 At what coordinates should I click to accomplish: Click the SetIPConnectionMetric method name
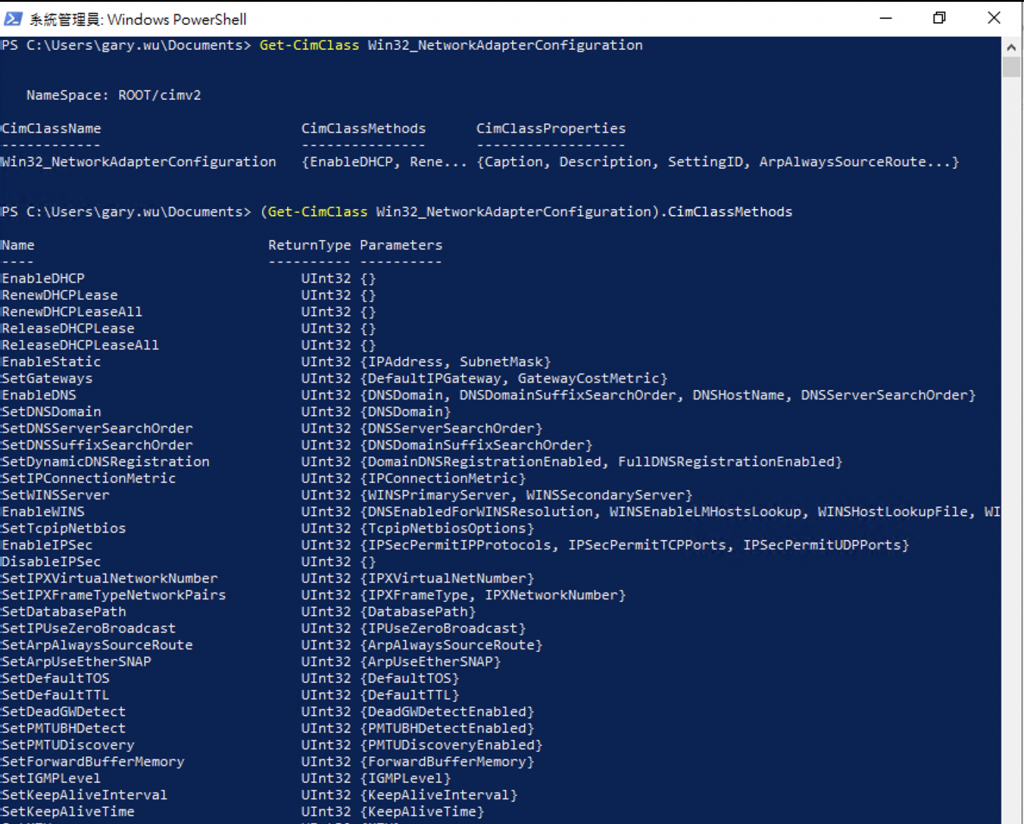[89, 479]
